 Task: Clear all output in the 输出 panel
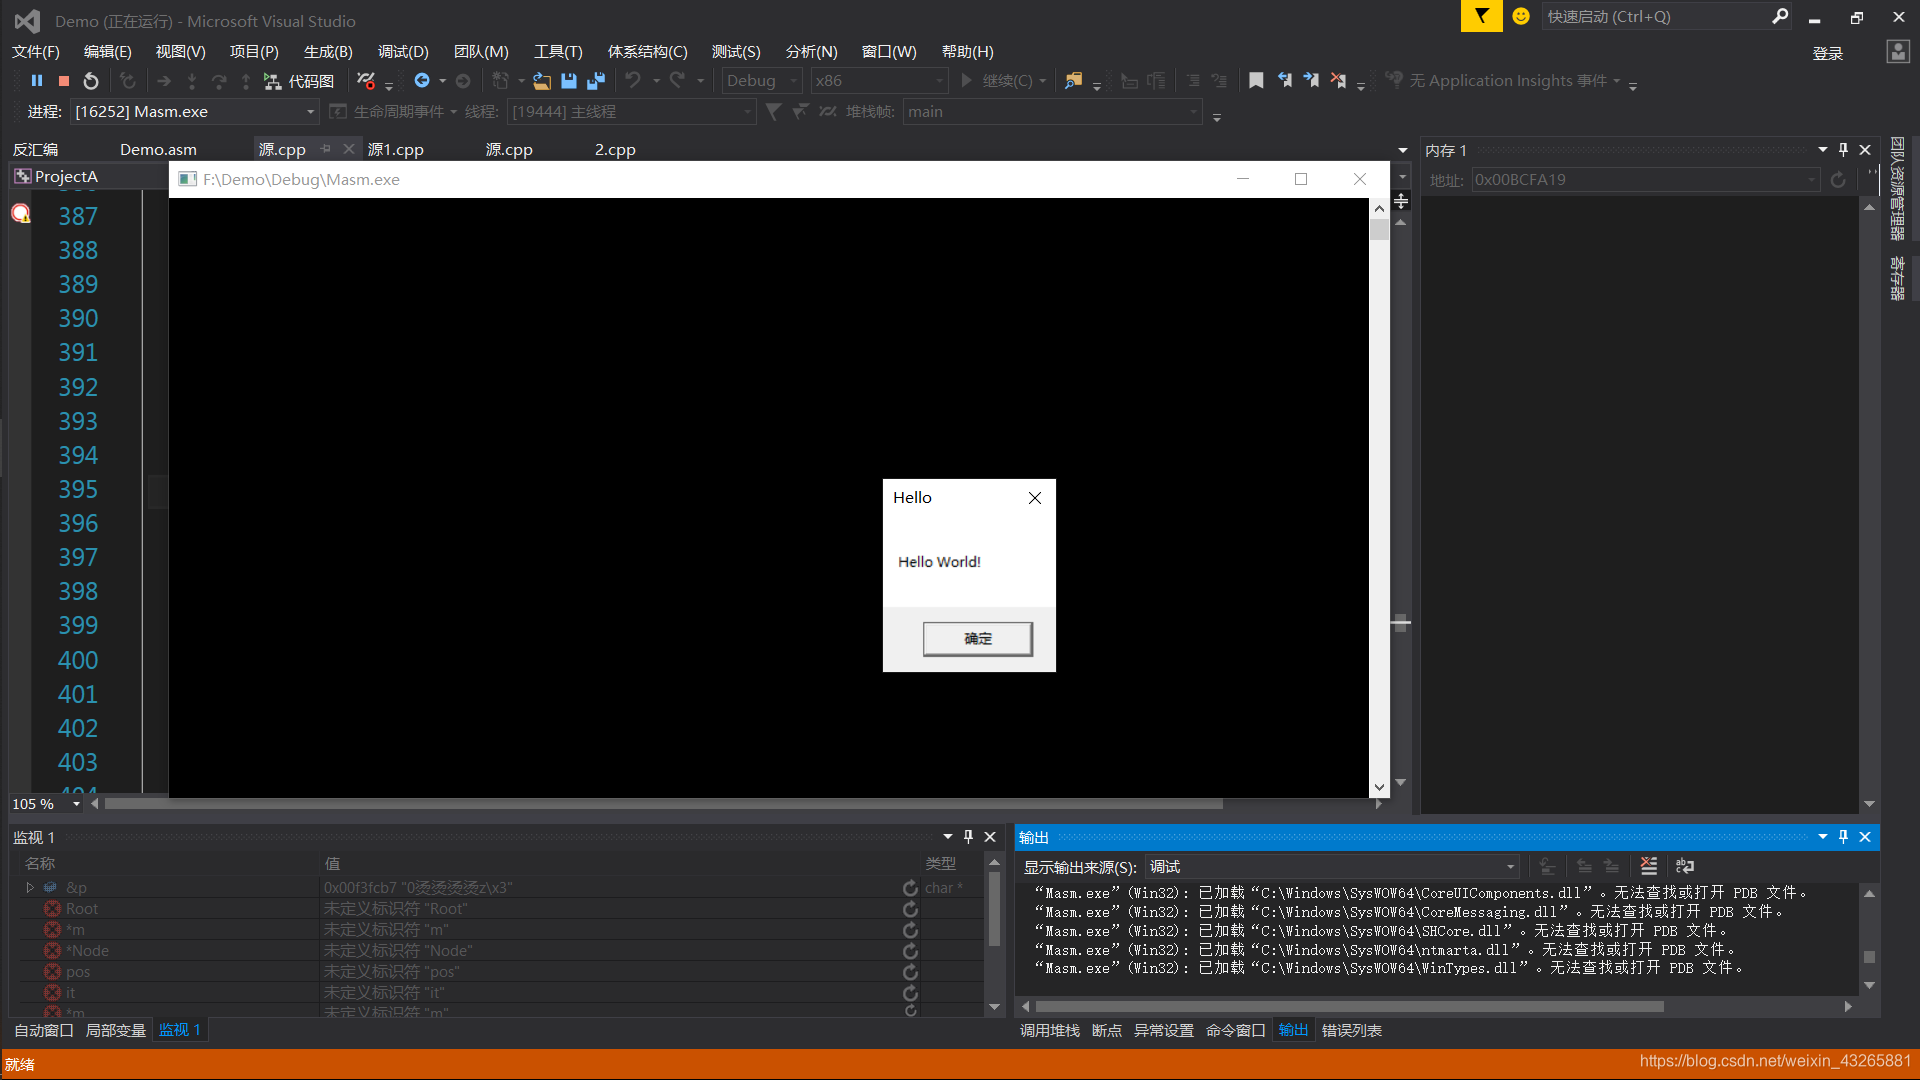point(1649,866)
